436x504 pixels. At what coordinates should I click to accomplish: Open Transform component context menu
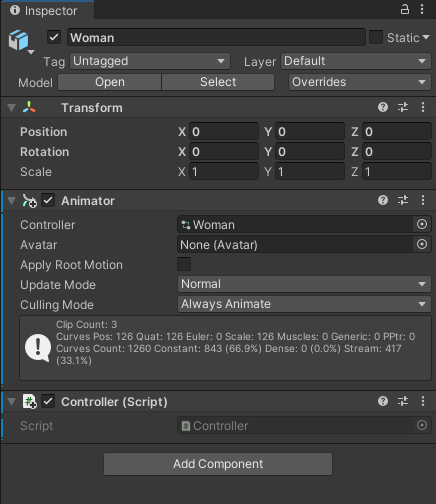(423, 107)
